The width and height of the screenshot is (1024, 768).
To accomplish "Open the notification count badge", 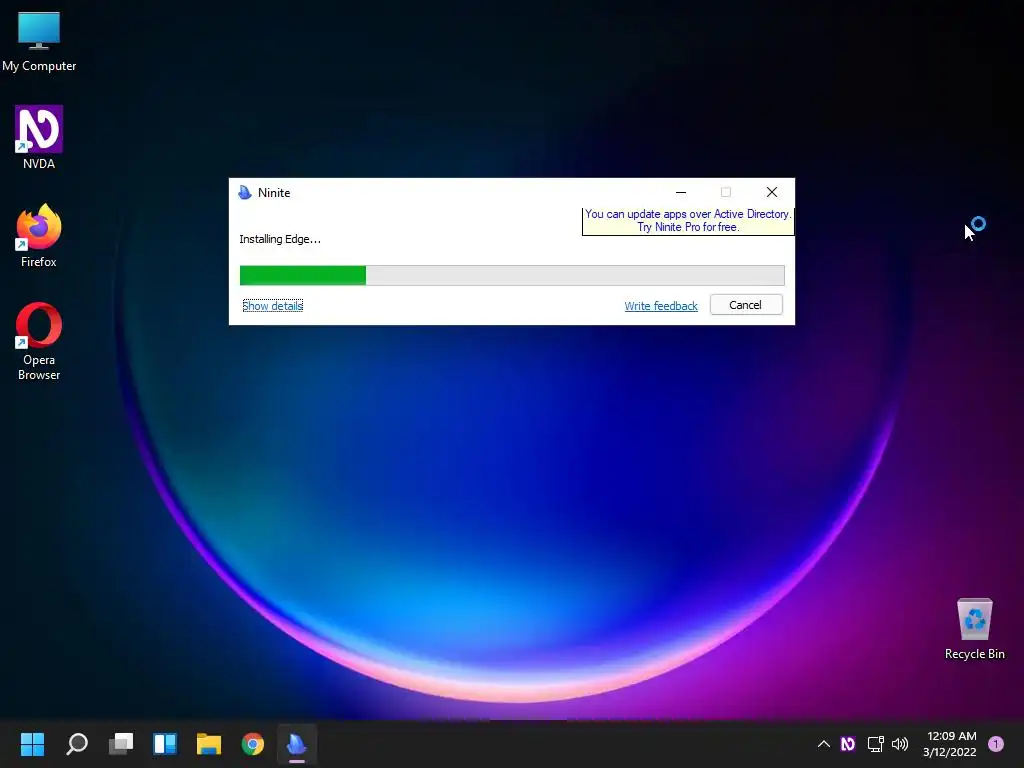I will click(995, 743).
